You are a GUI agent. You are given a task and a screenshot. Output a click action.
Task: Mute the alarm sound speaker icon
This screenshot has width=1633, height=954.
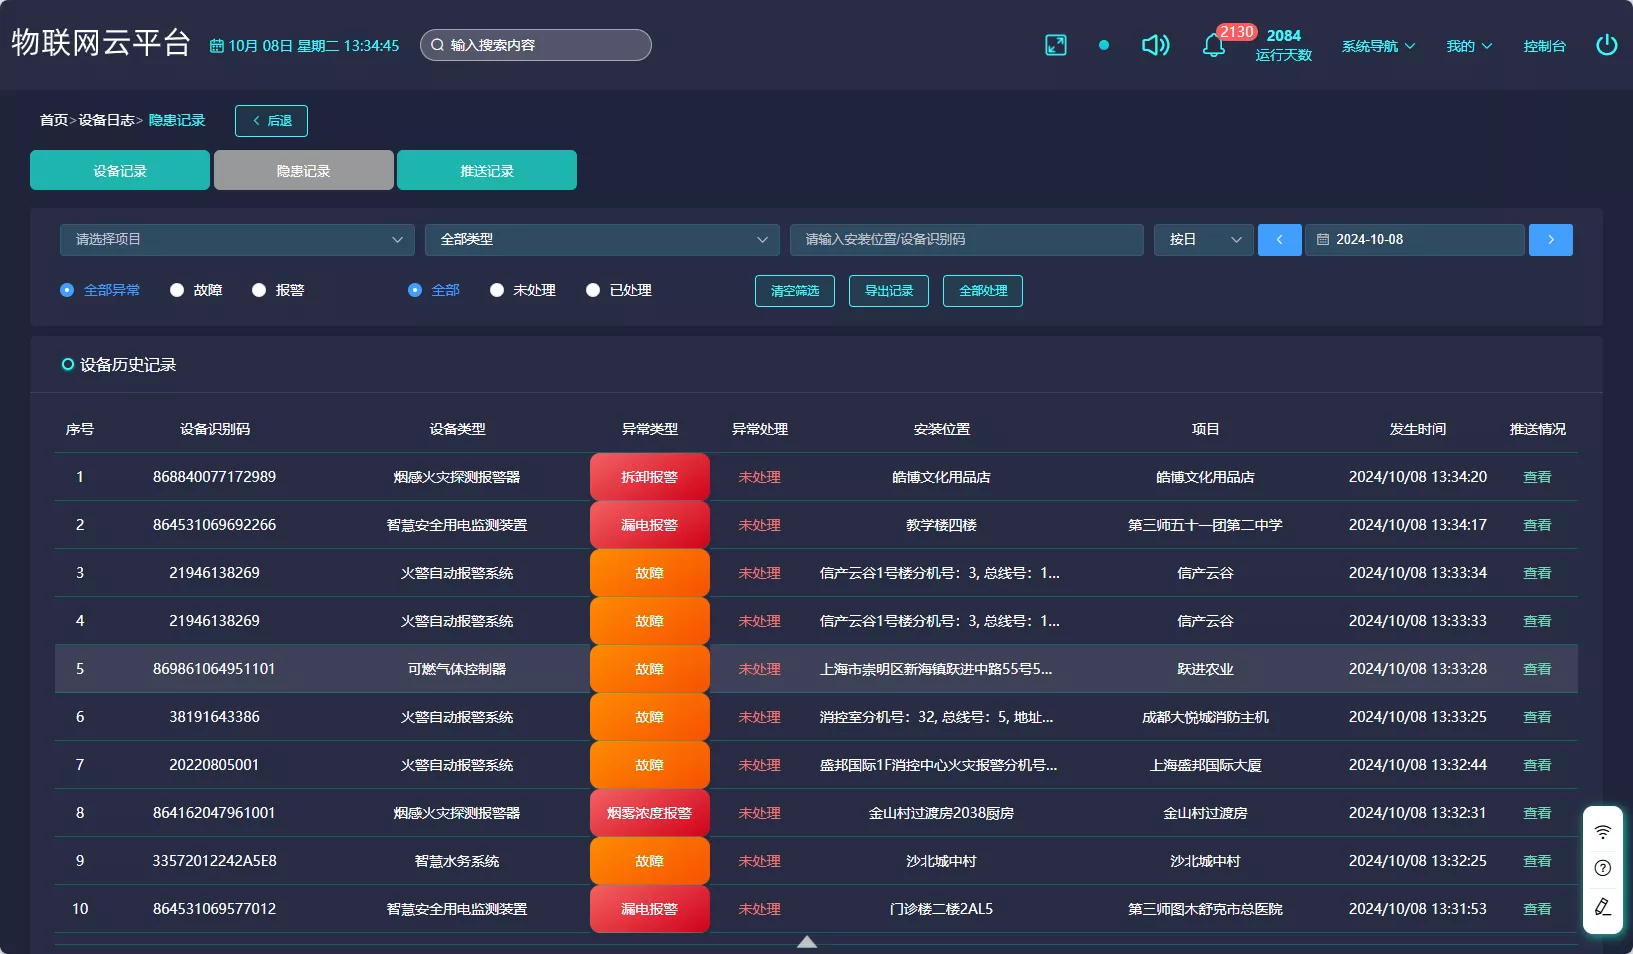1155,45
